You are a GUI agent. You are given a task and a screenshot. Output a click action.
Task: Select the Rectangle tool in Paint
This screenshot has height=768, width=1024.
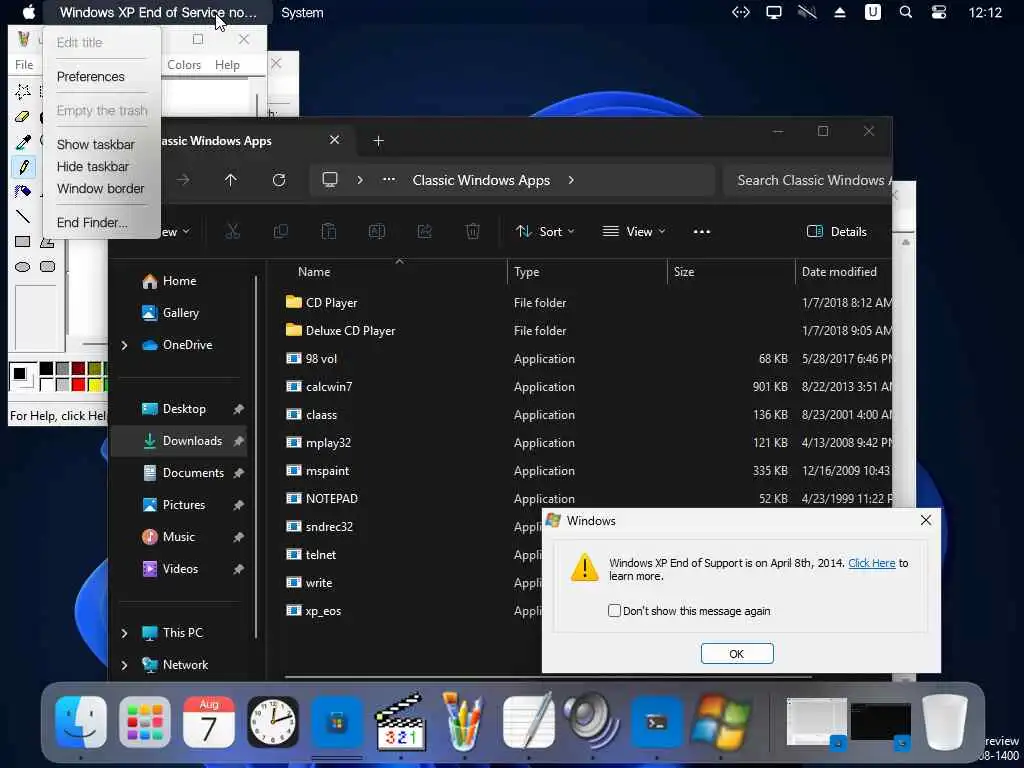23,242
